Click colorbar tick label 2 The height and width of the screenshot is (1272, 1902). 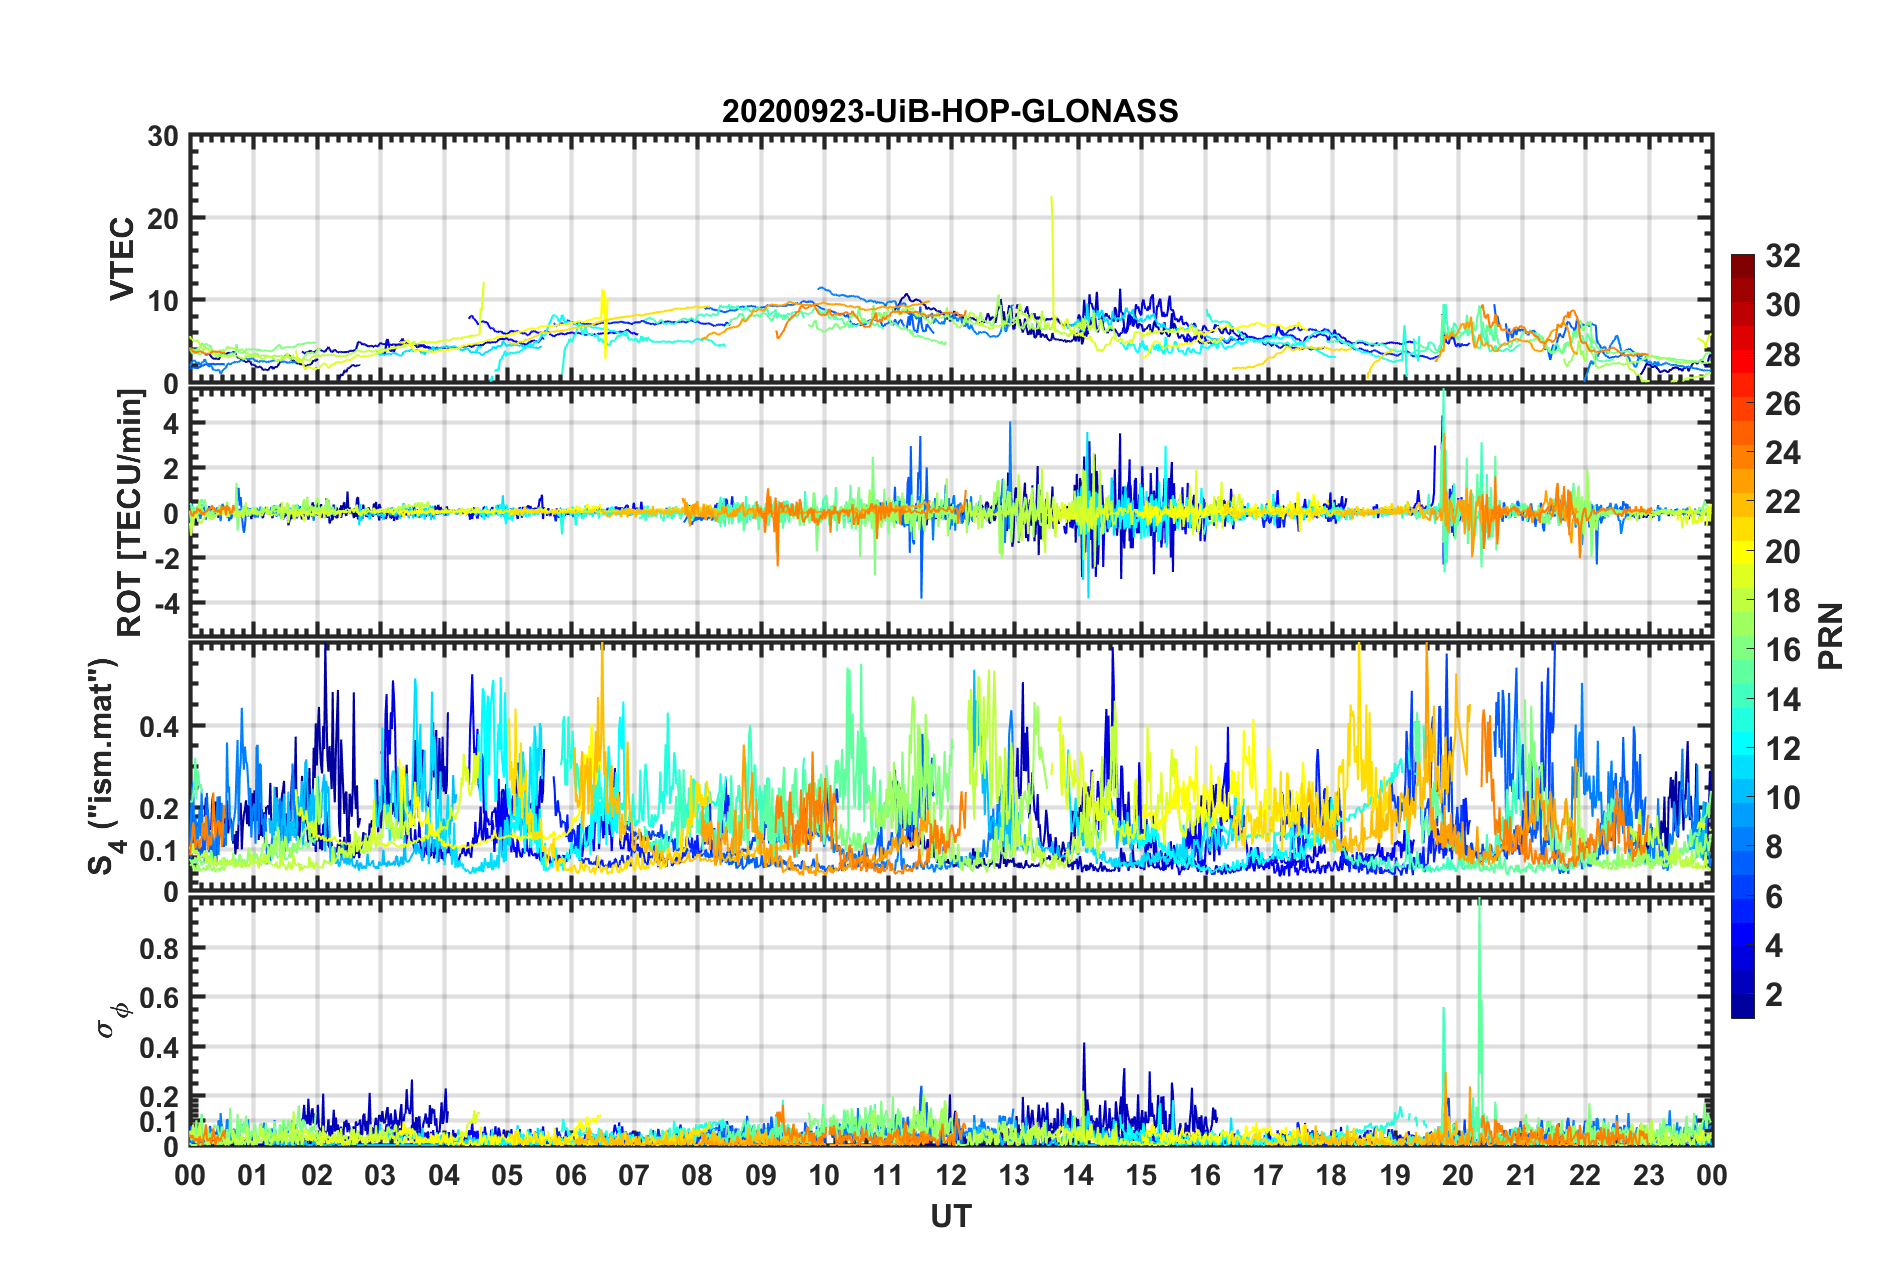click(1774, 994)
